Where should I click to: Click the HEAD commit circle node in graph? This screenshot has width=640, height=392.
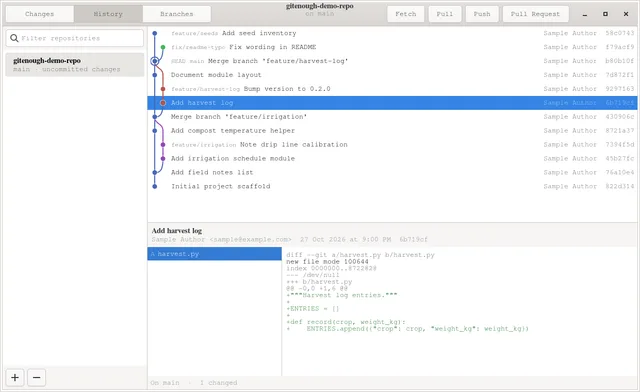click(155, 61)
